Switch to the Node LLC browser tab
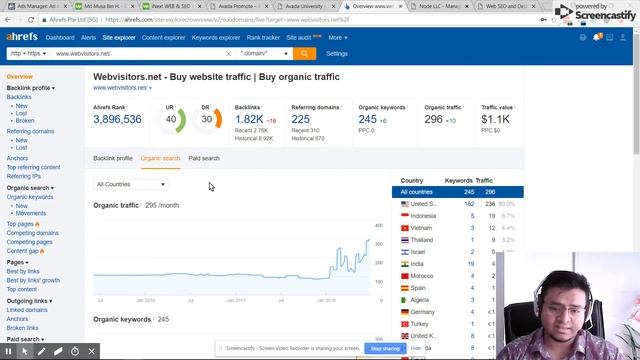The height and width of the screenshot is (360, 640). (439, 7)
